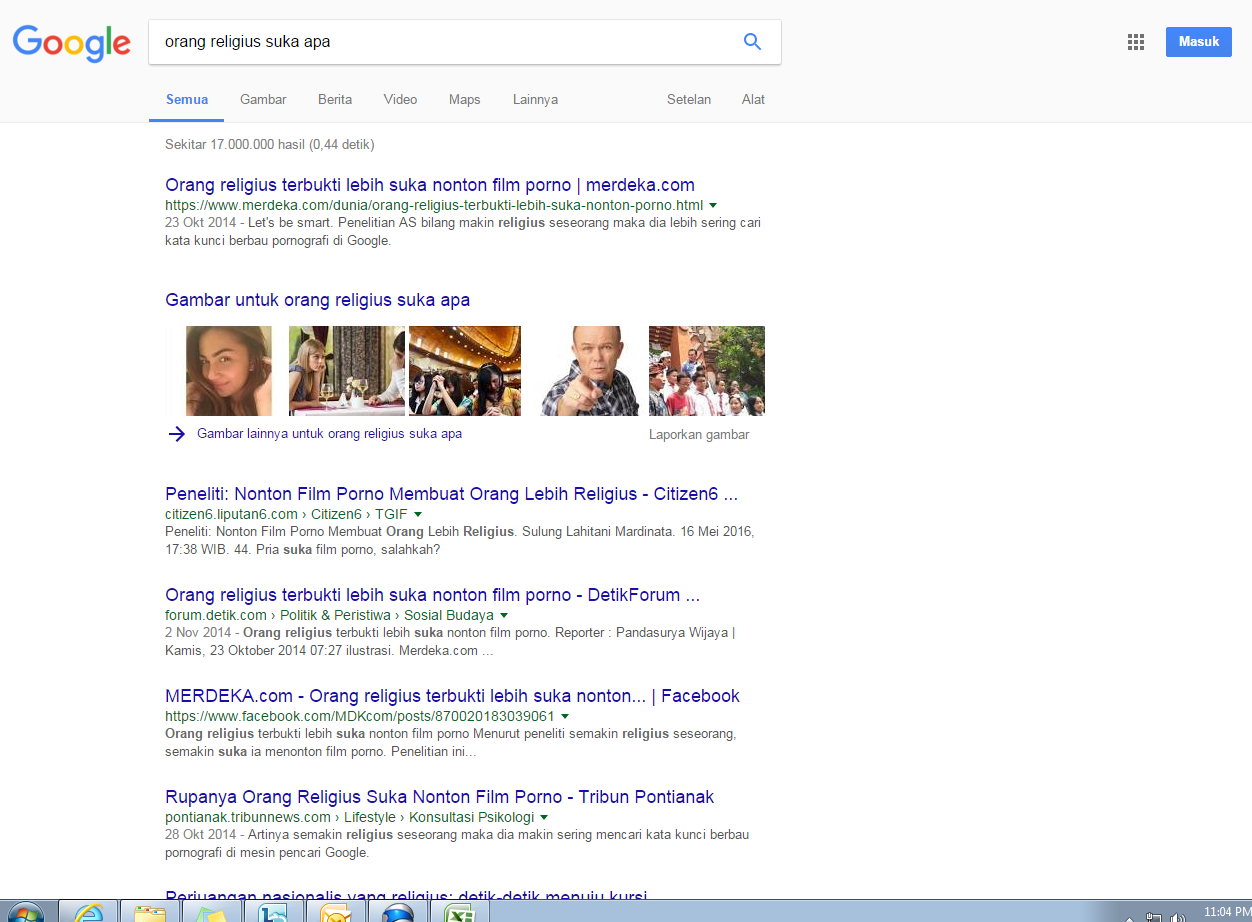Open the Windows Start button

coord(24,913)
